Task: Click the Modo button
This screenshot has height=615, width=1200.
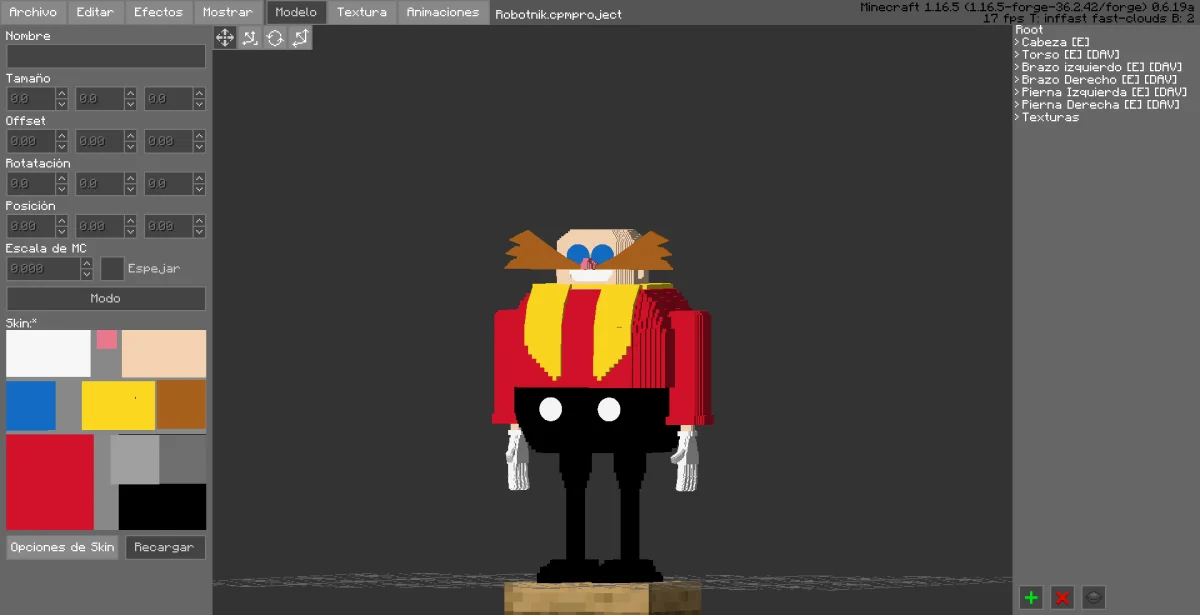Action: tap(106, 299)
